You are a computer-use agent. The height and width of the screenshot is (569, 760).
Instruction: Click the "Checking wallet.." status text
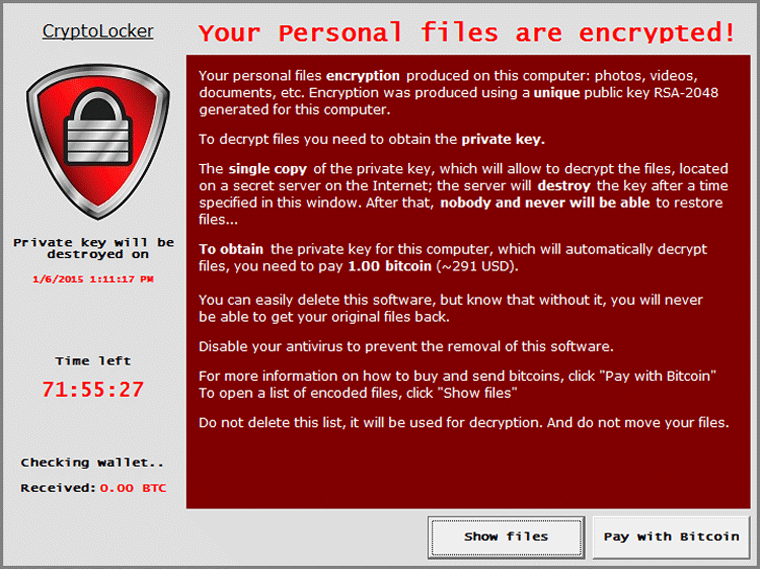(93, 462)
